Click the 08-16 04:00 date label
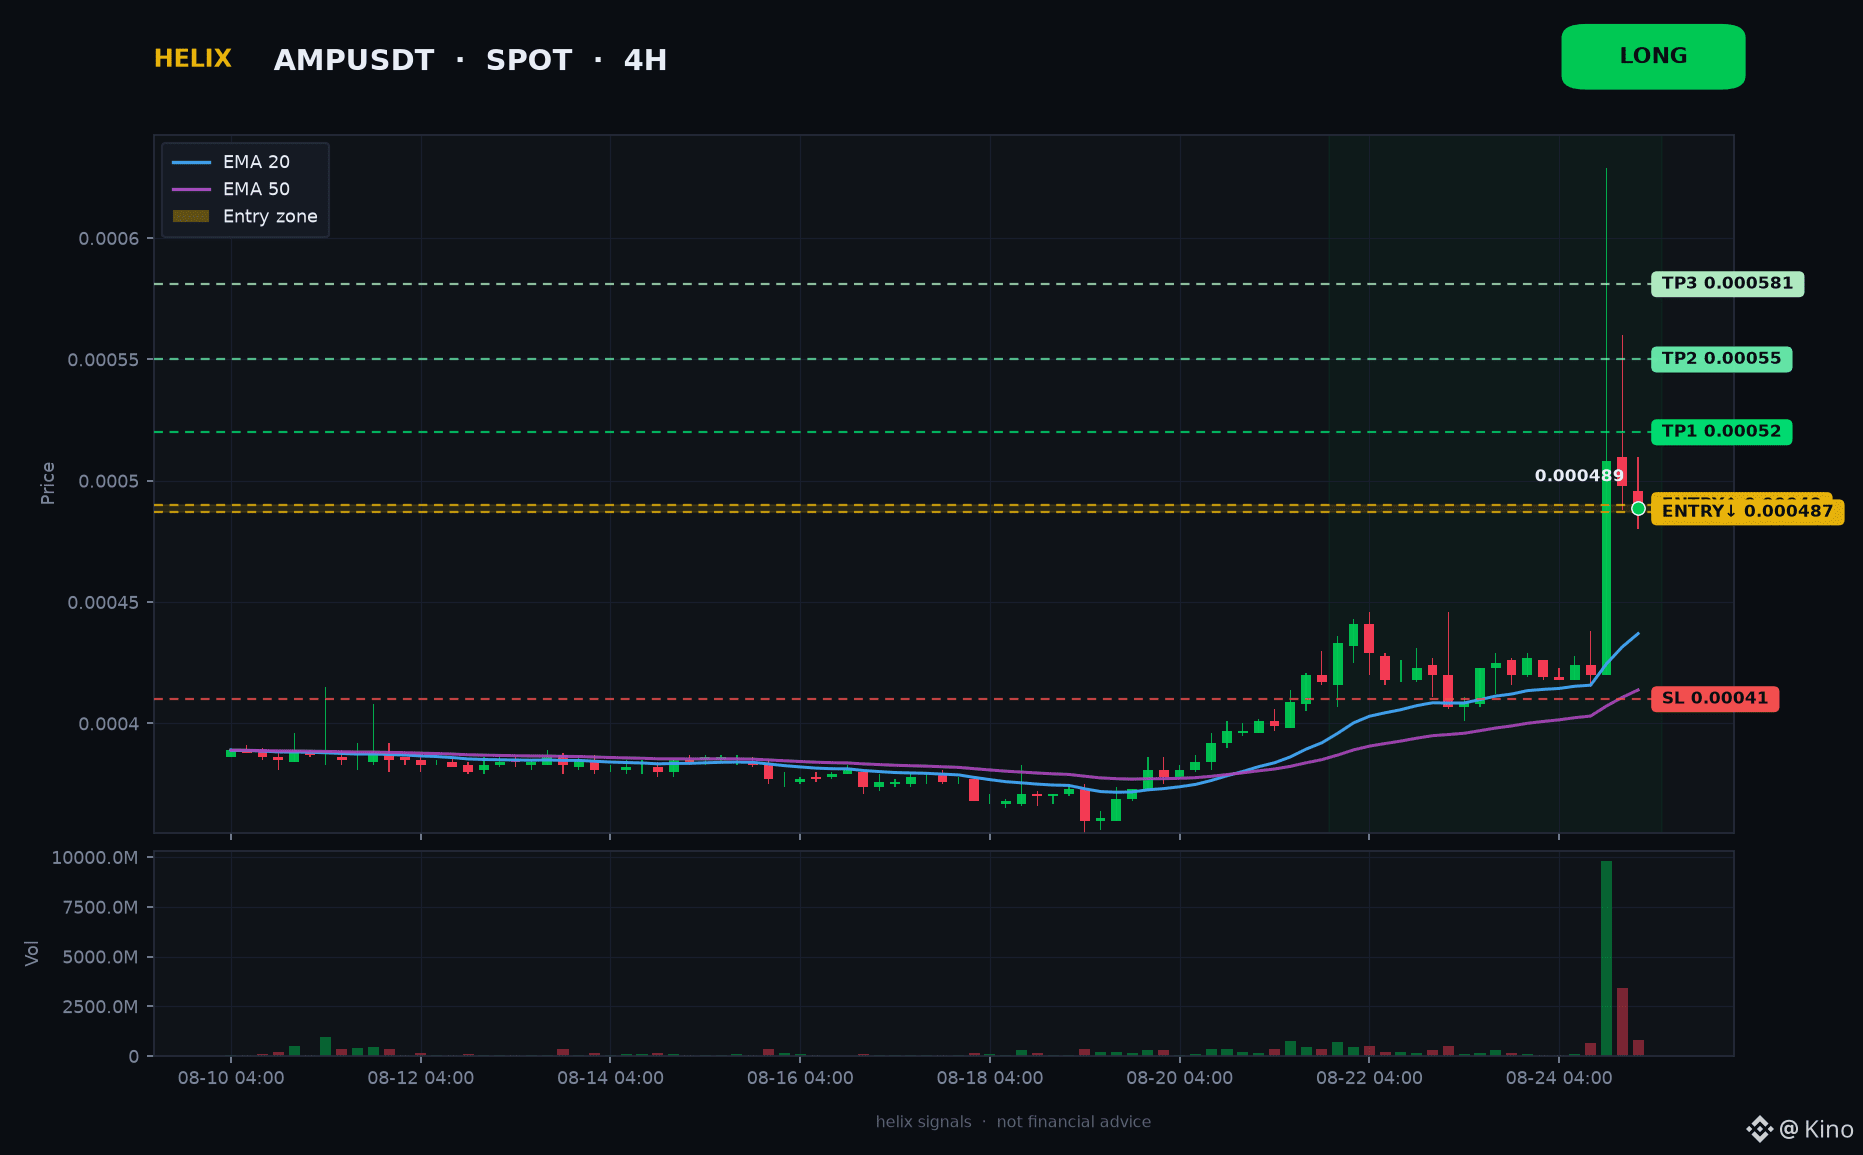The width and height of the screenshot is (1863, 1155). (x=800, y=1078)
